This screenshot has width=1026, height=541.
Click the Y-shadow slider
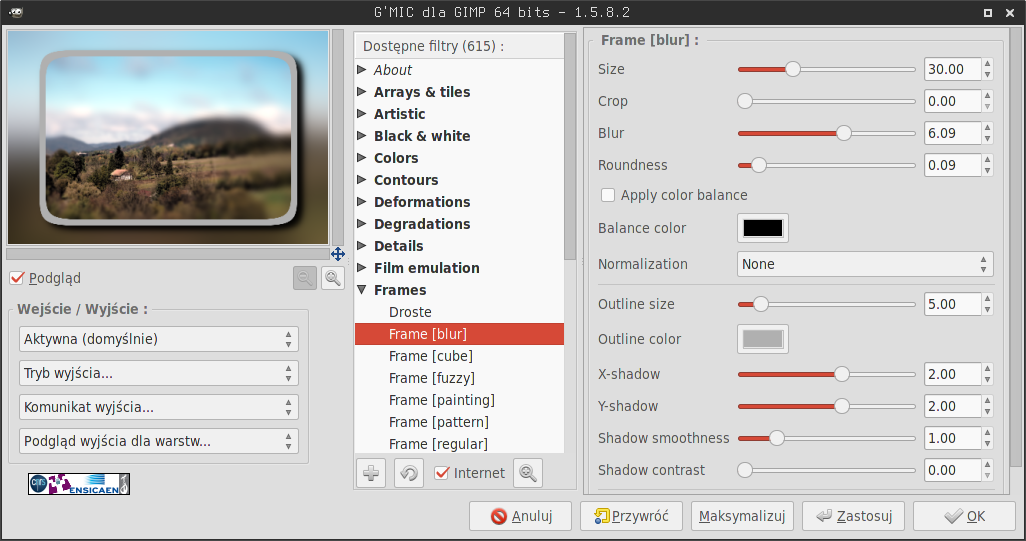tap(826, 406)
